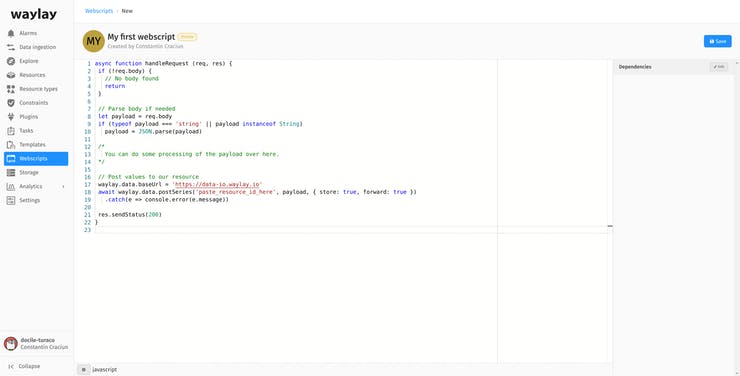
Task: Click the editor scrollbar marker at right edge
Action: click(x=610, y=226)
